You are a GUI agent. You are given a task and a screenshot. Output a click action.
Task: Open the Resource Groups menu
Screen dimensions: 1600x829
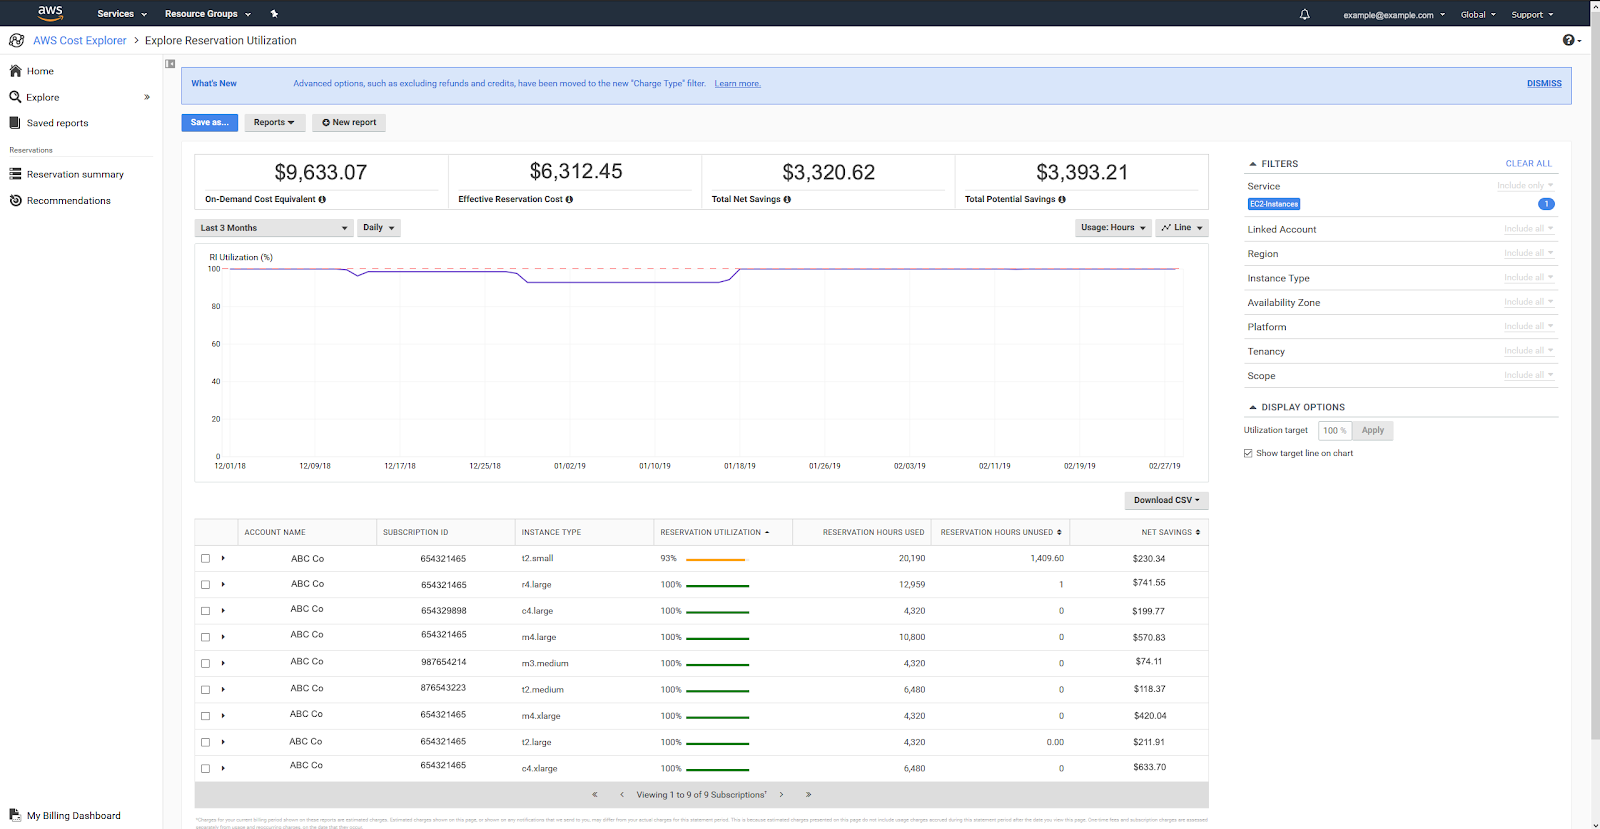pos(207,14)
